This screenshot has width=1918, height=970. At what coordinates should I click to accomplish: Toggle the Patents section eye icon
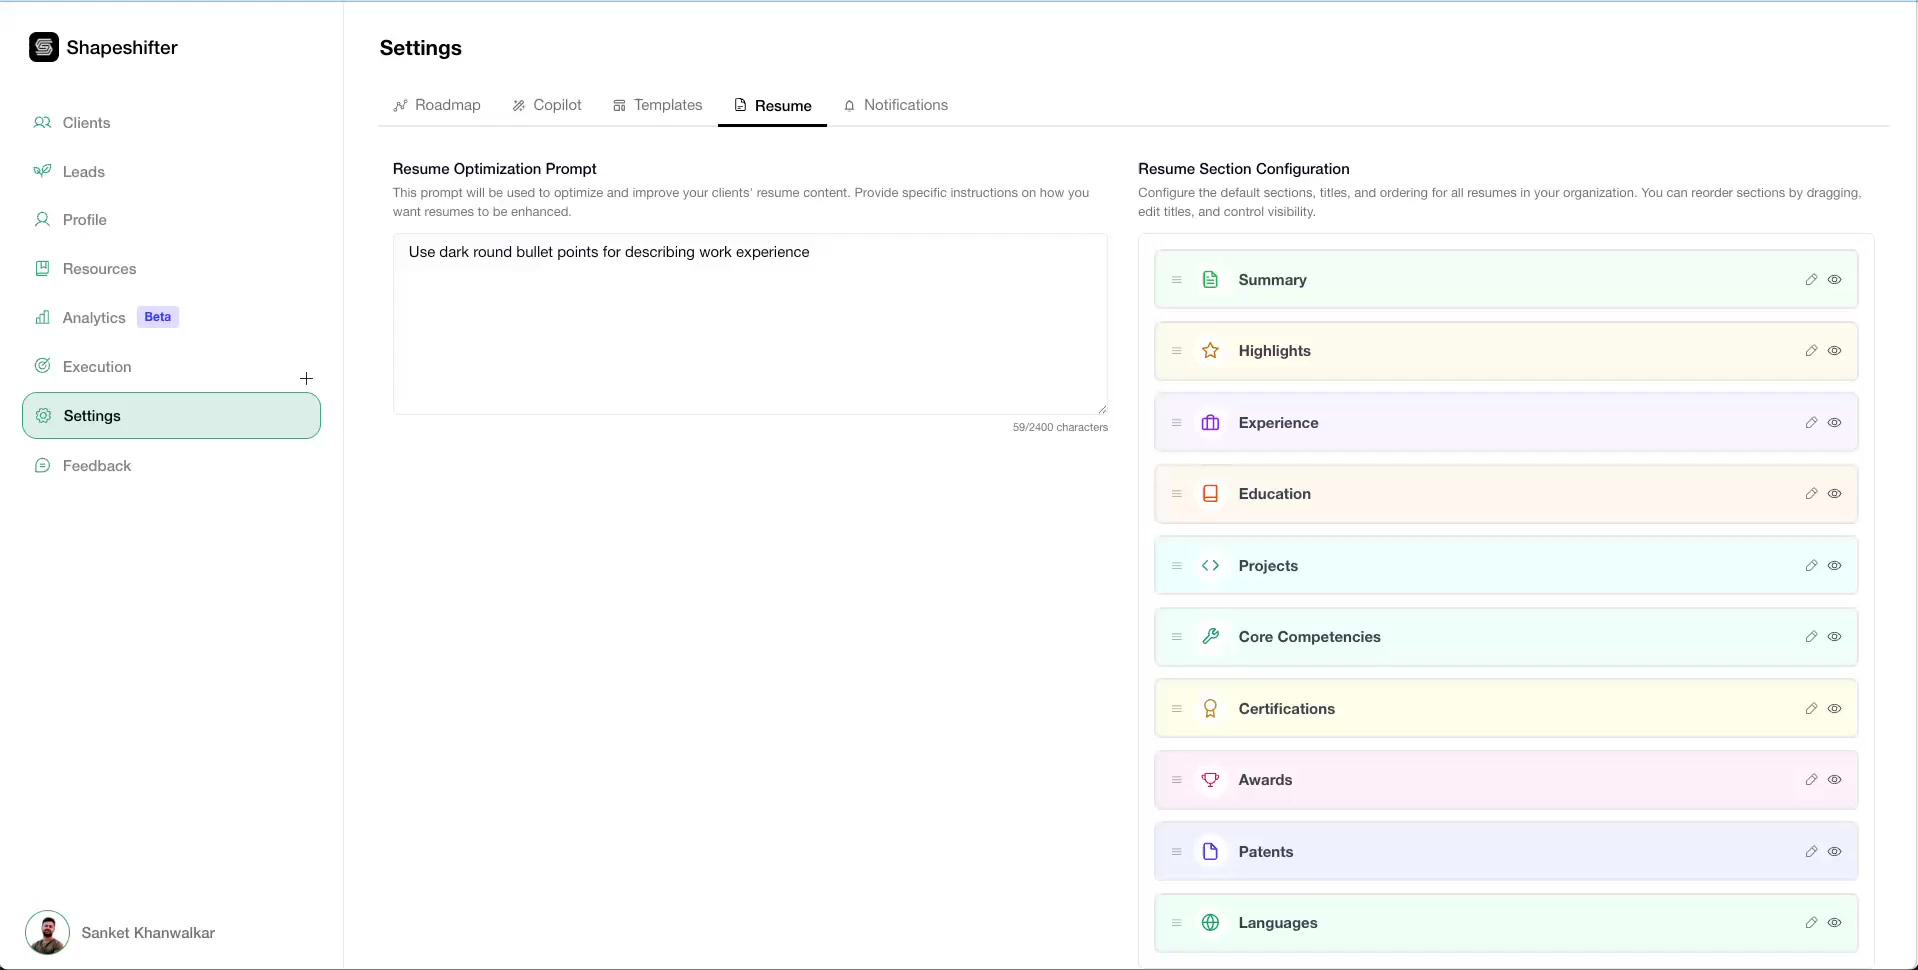pyautogui.click(x=1835, y=851)
